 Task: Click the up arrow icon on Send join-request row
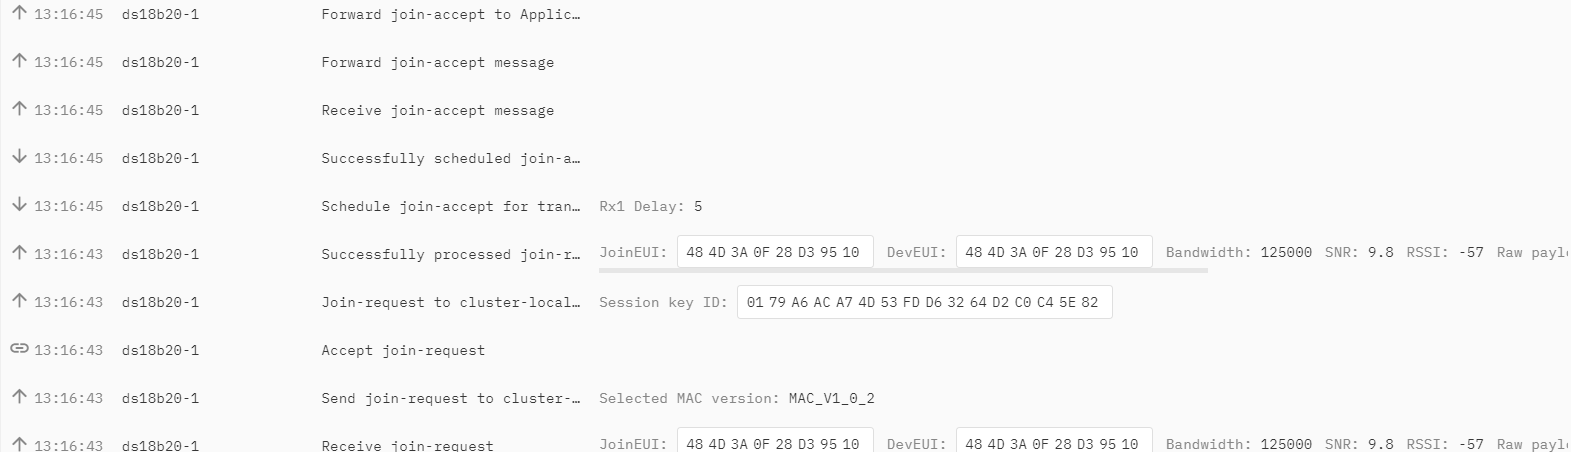pyautogui.click(x=19, y=397)
